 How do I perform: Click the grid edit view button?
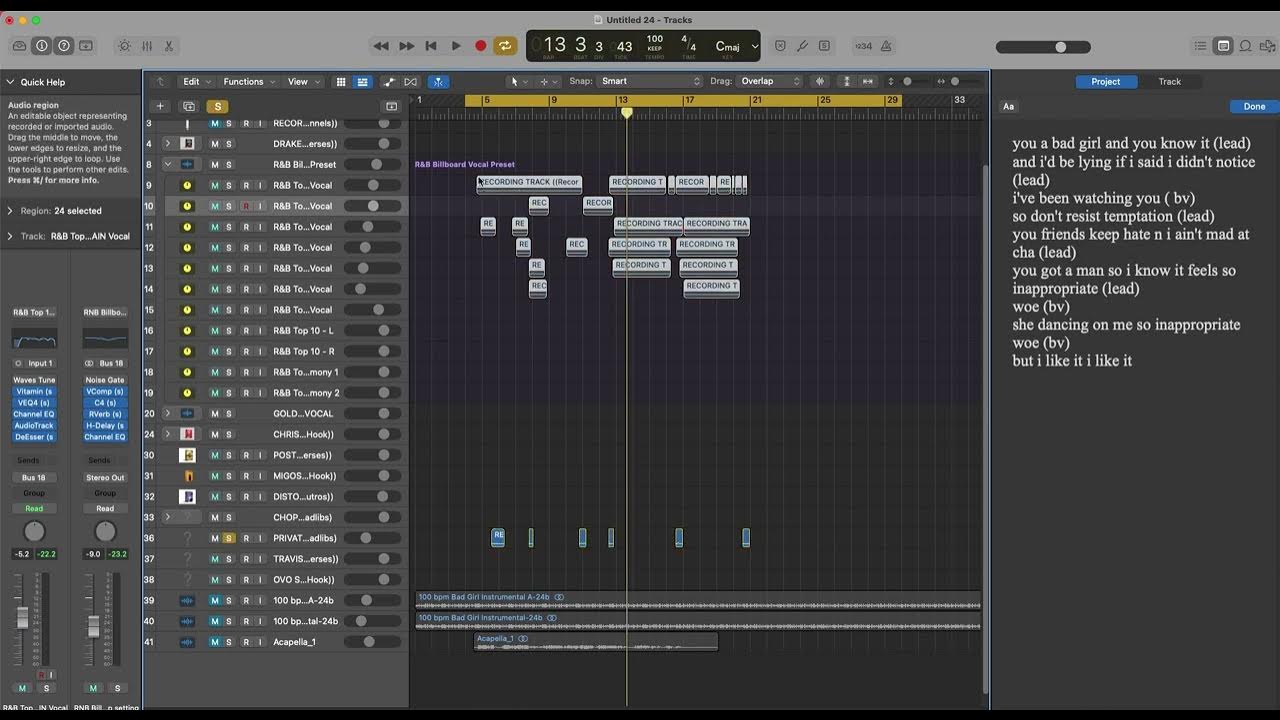coord(341,82)
